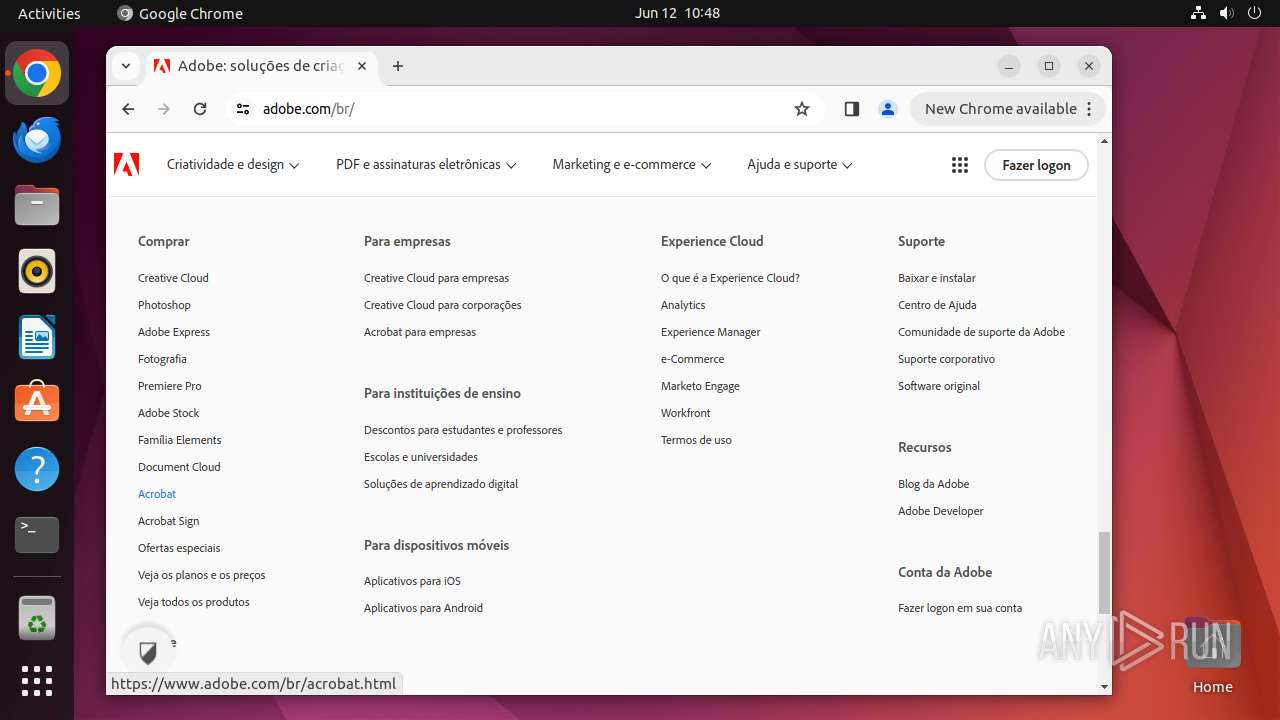Viewport: 1280px width, 720px height.
Task: Go back with the back arrow
Action: [x=128, y=109]
